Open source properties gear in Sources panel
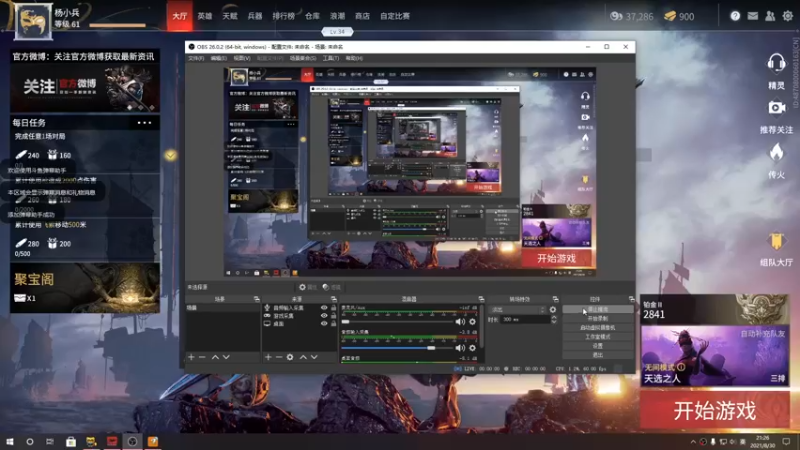The image size is (800, 450). [290, 357]
